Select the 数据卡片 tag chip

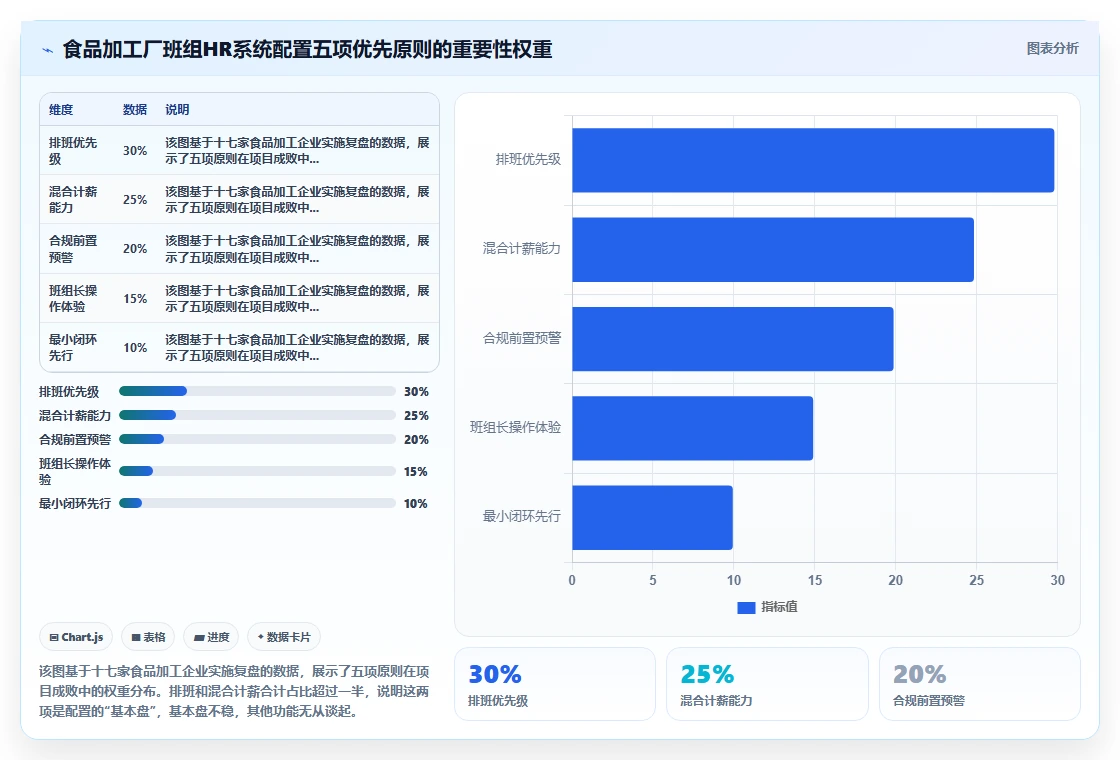(284, 637)
